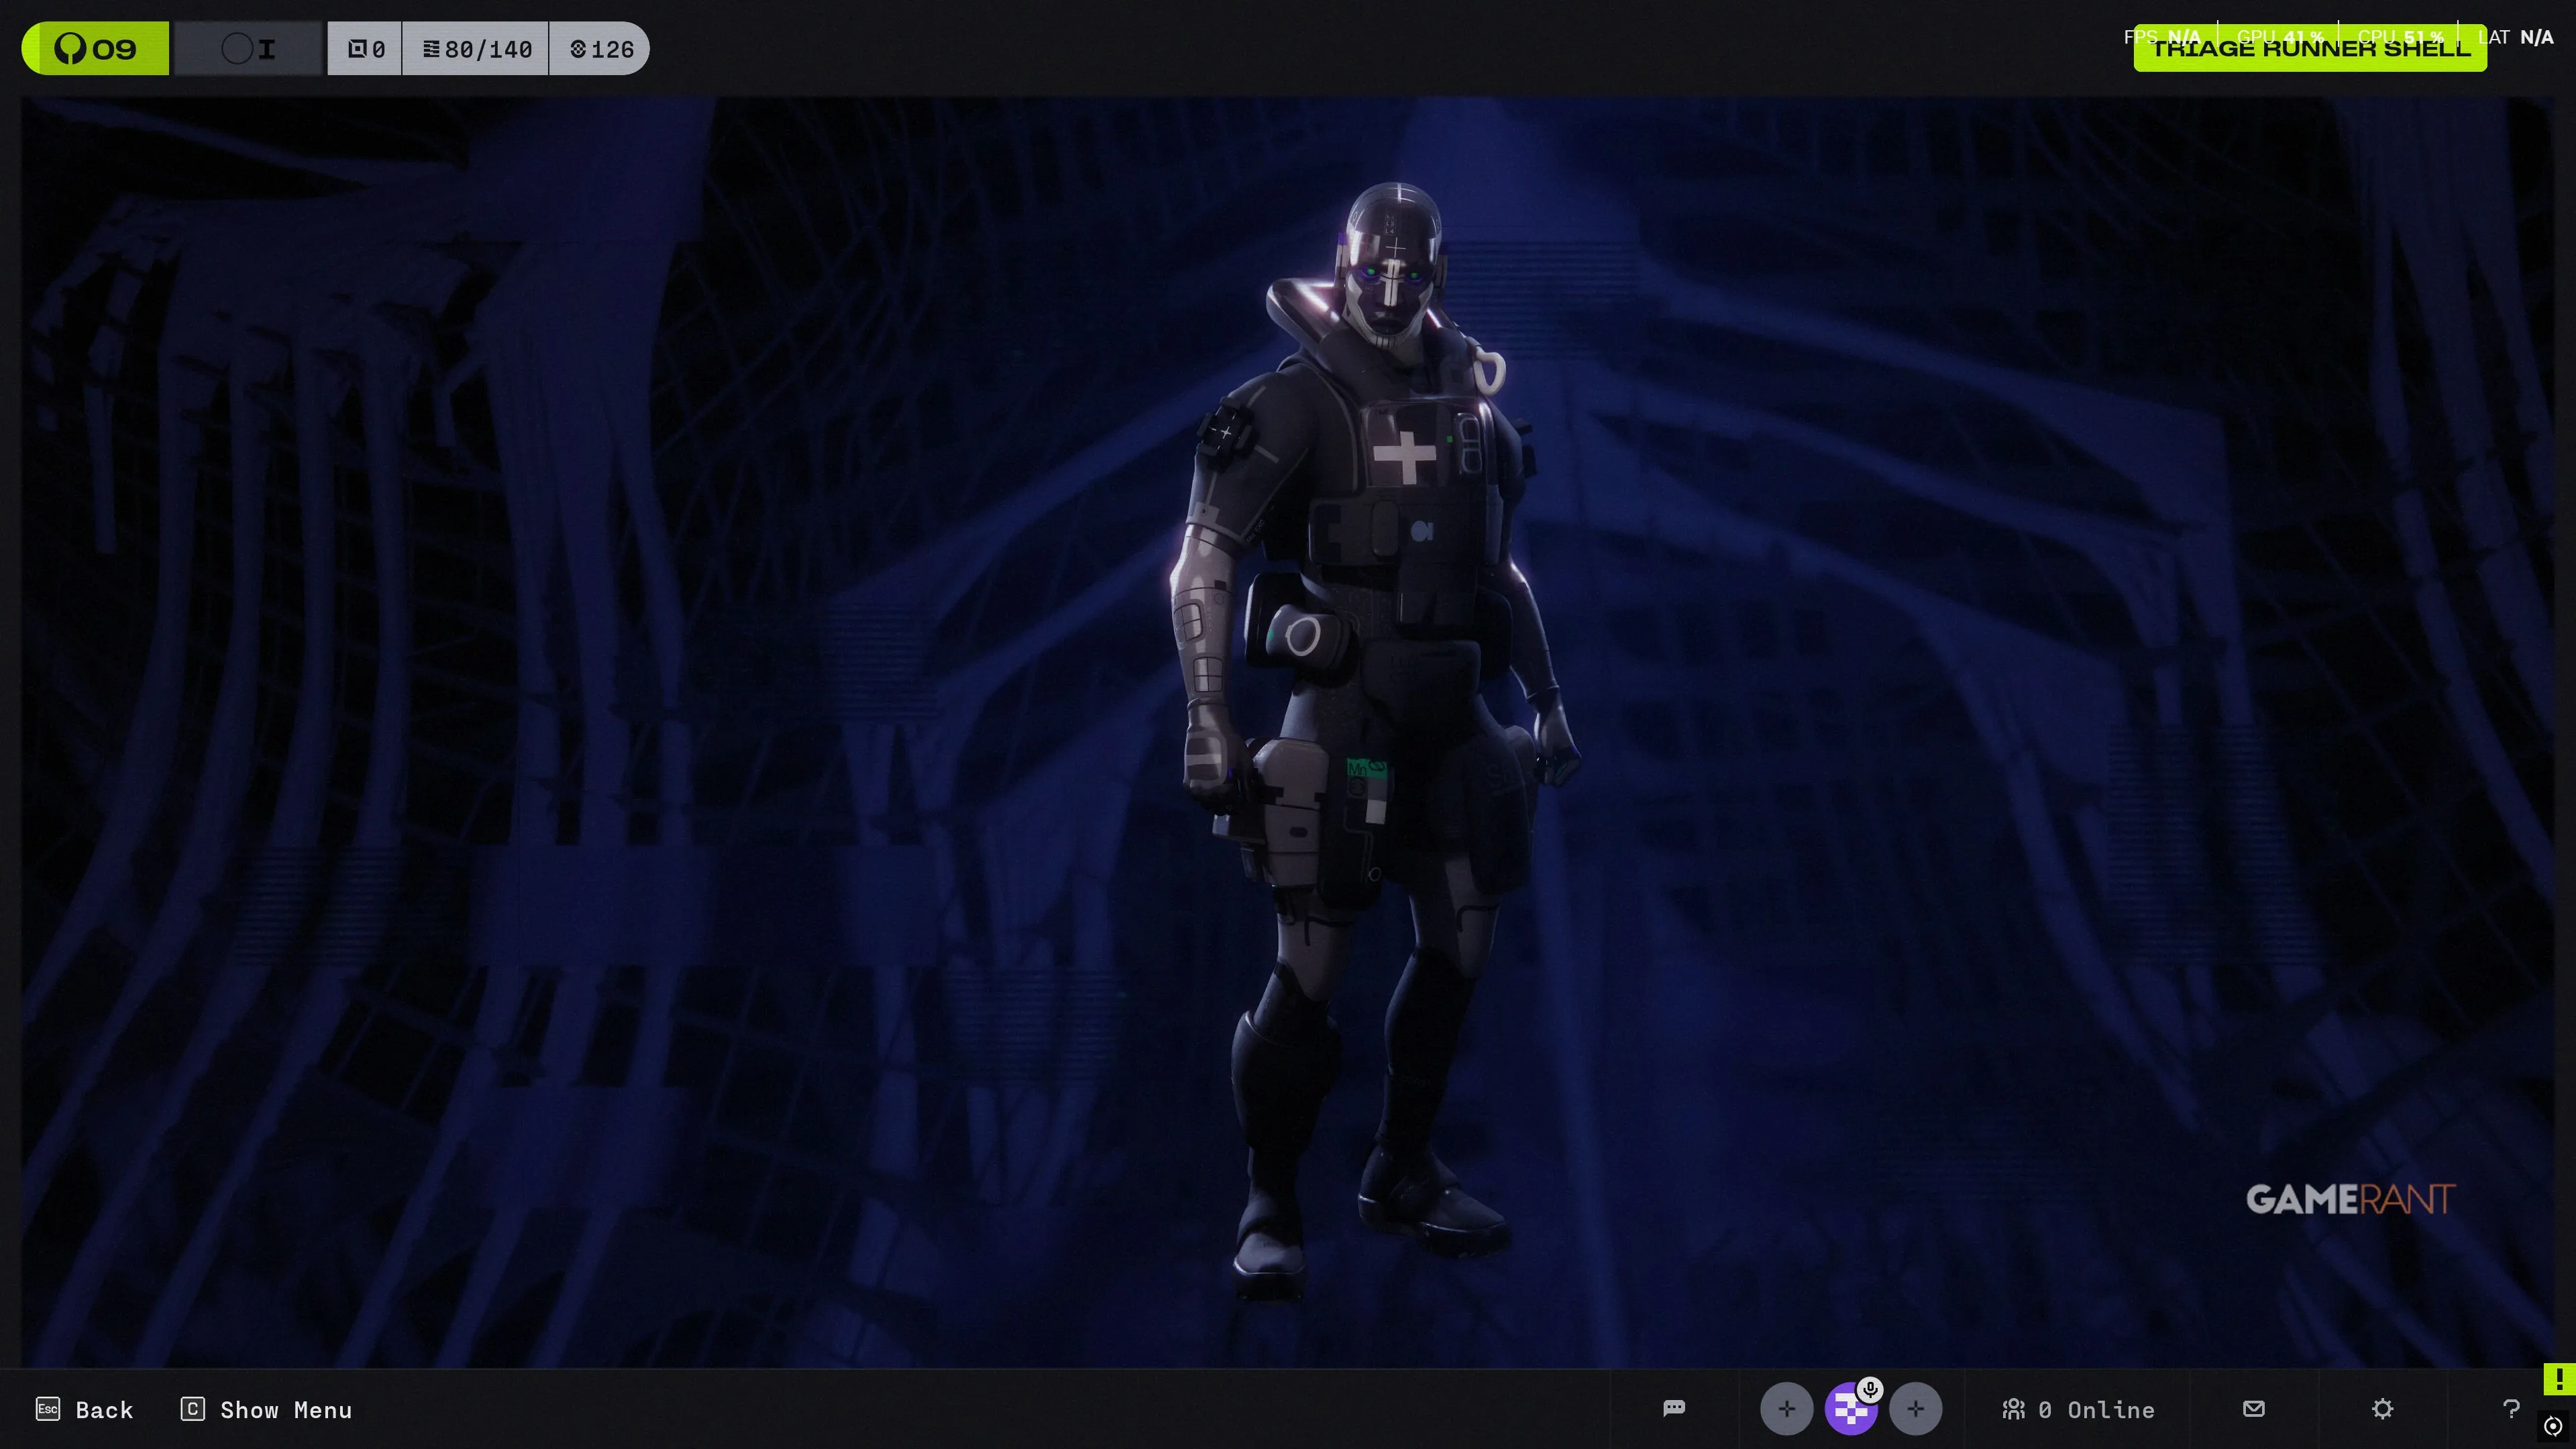Toggle the microphone badge on avatar
This screenshot has width=2576, height=1449.
(1870, 1389)
